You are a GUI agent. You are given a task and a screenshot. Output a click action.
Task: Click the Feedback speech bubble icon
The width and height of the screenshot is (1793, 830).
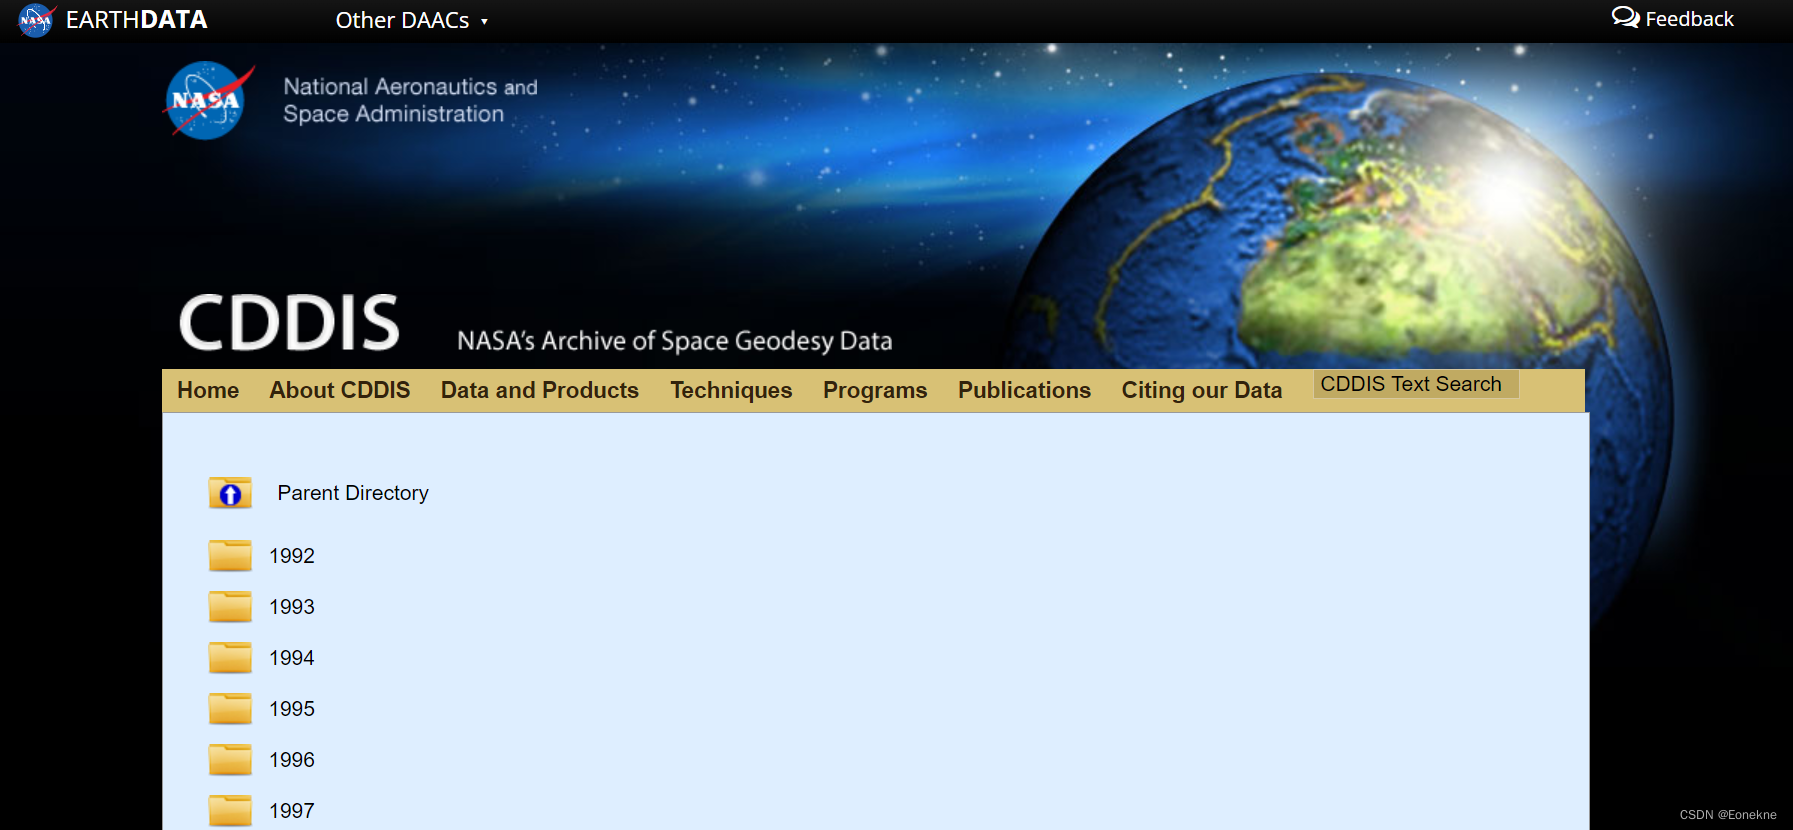click(1625, 17)
